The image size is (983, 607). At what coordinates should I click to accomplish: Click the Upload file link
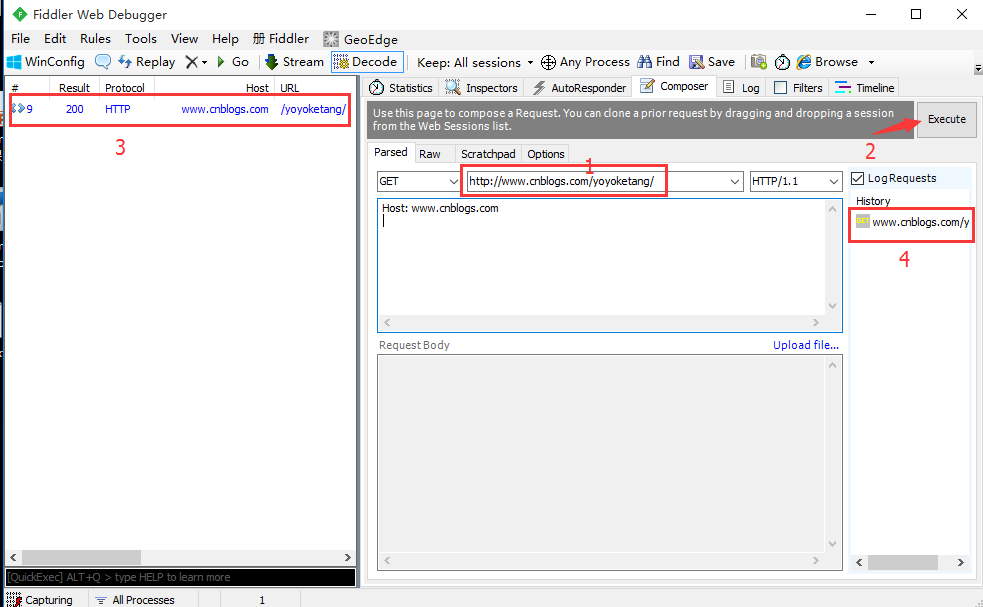click(x=806, y=344)
